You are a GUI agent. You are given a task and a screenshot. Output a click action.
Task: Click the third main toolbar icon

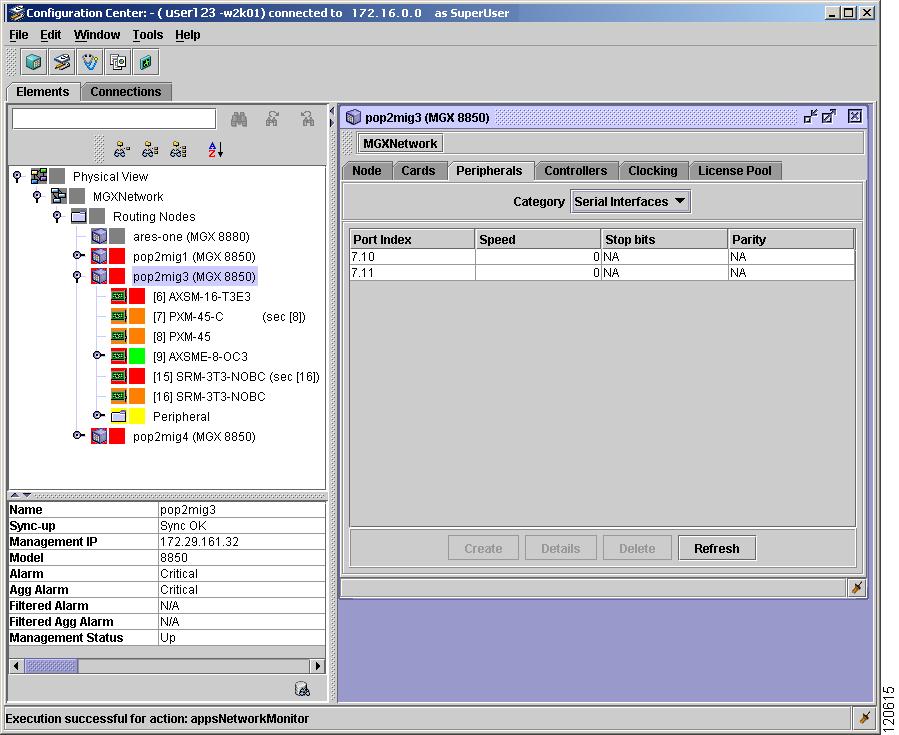click(90, 62)
